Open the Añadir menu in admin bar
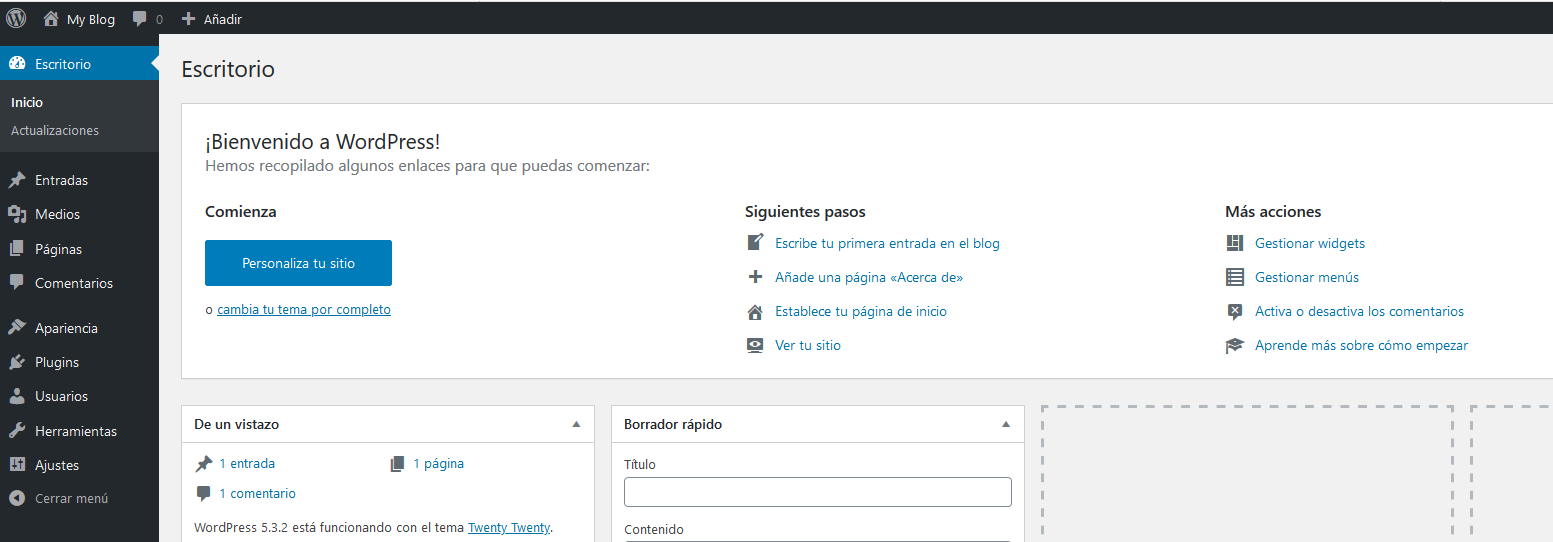1553x542 pixels. [211, 19]
